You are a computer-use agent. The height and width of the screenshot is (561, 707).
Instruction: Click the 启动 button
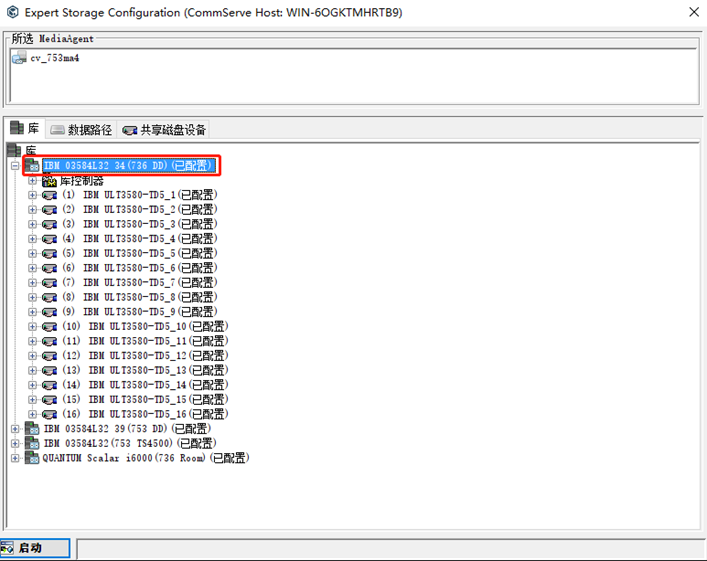(x=35, y=548)
